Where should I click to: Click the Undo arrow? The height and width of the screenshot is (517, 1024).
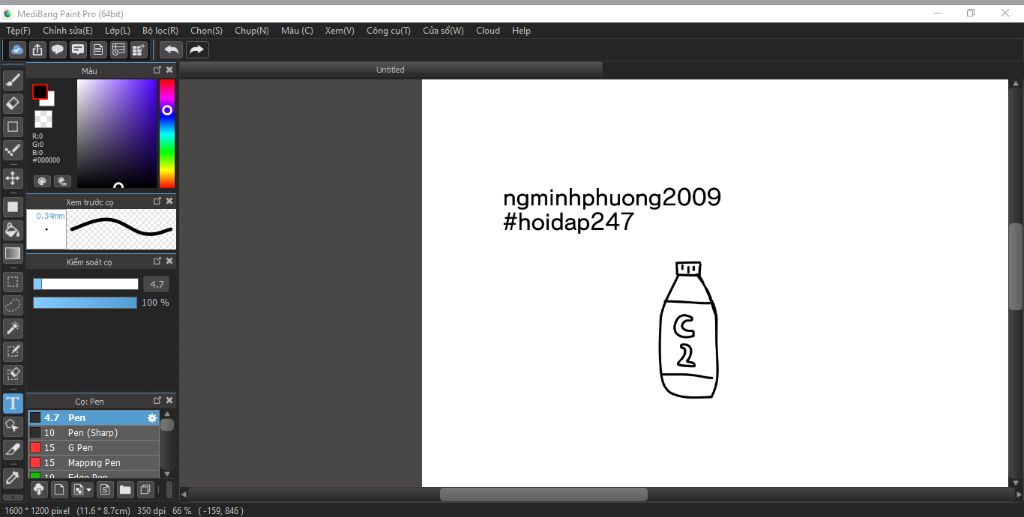[172, 50]
